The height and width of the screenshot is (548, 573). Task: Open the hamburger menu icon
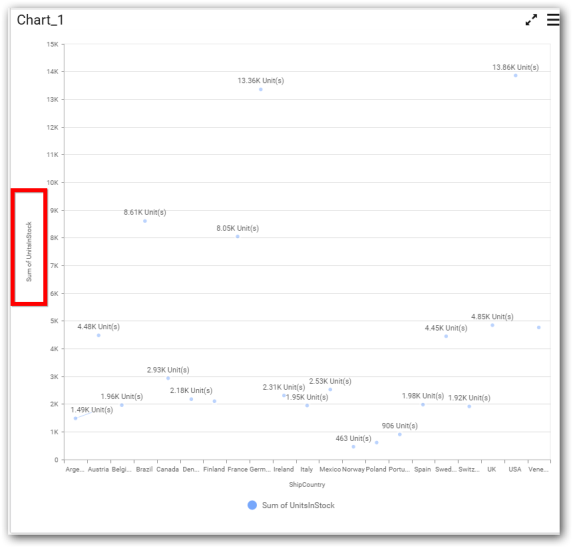coord(553,20)
